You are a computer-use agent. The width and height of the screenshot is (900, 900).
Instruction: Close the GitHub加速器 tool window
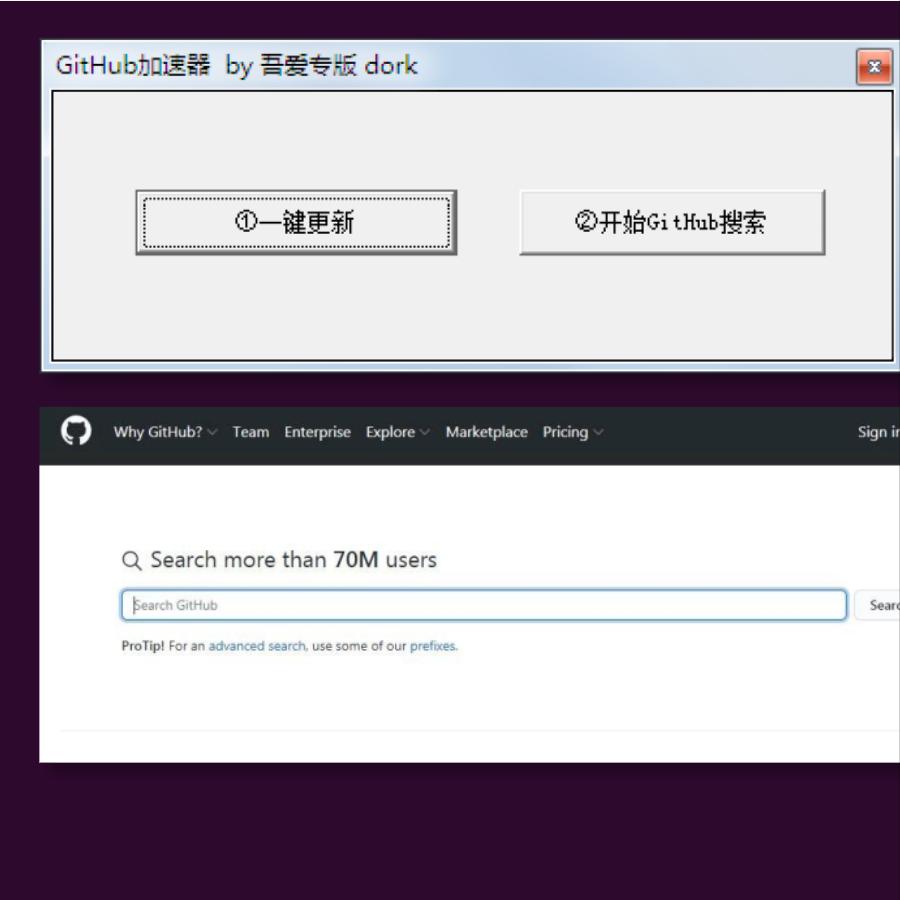[x=874, y=66]
